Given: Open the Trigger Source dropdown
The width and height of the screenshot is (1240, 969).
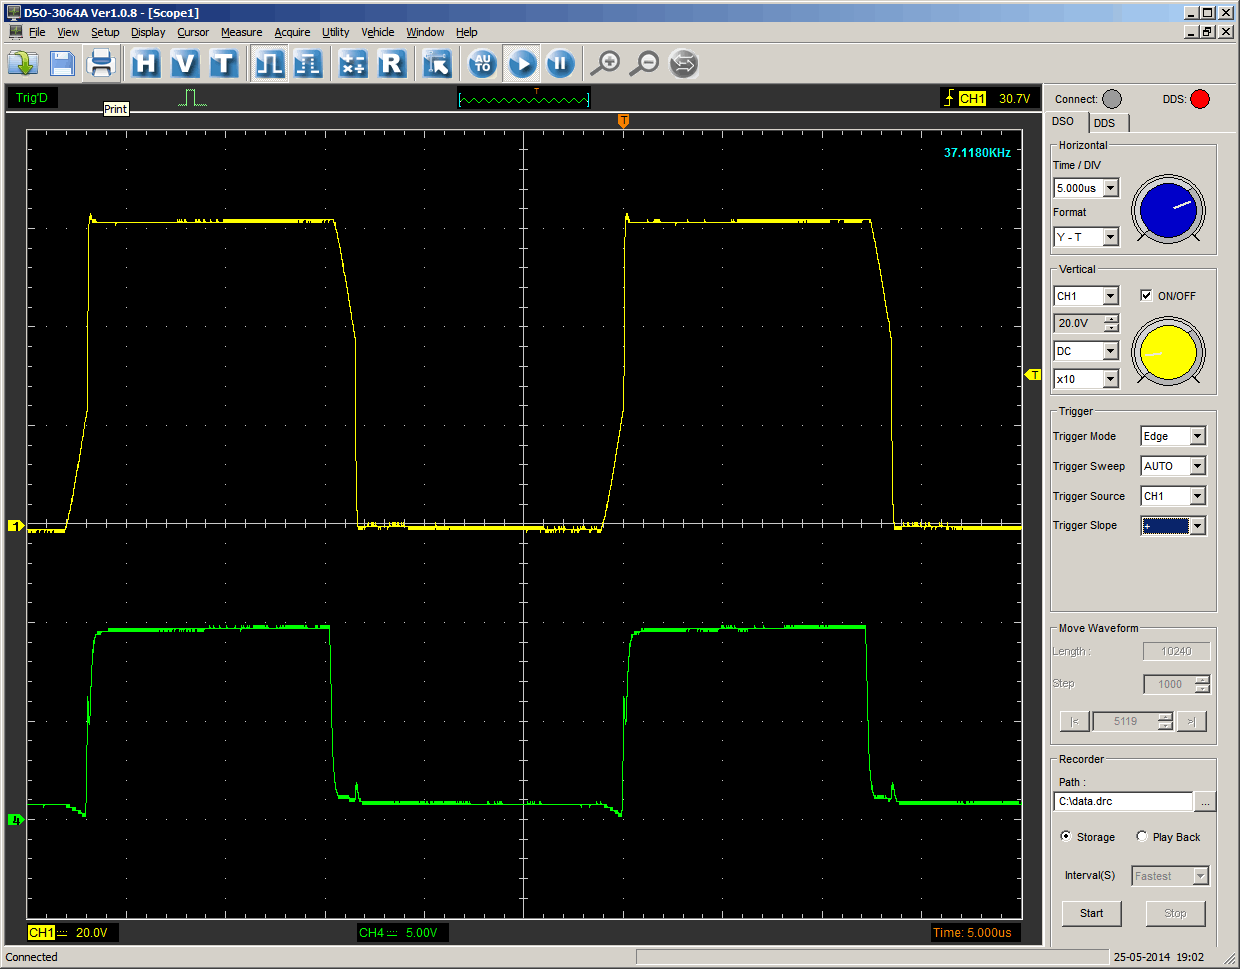Looking at the screenshot, I should pyautogui.click(x=1197, y=496).
